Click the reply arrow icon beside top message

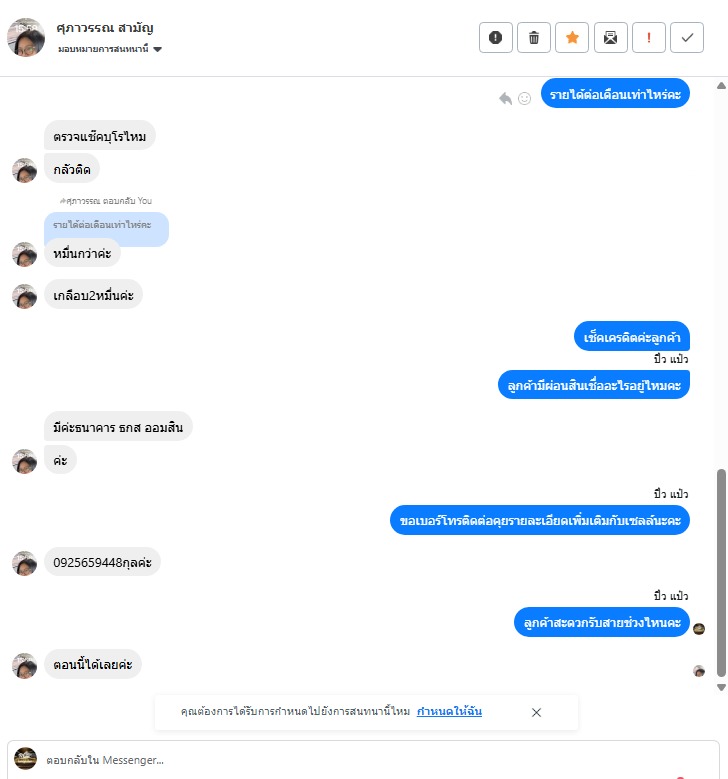pos(505,98)
